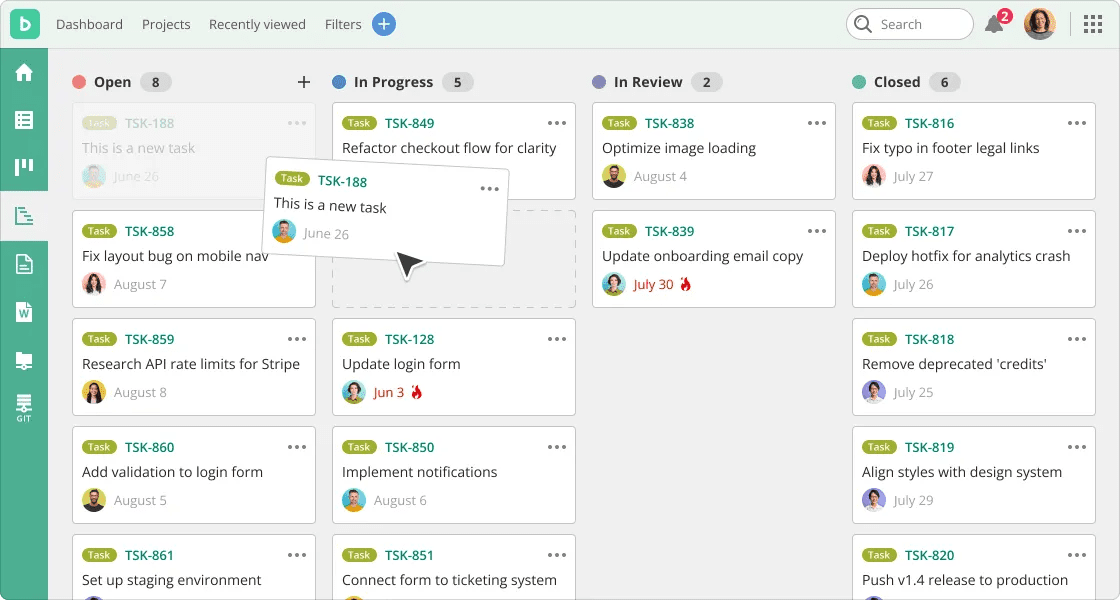Screen dimensions: 1120x600
Task: Open the notifications bell
Action: (994, 24)
